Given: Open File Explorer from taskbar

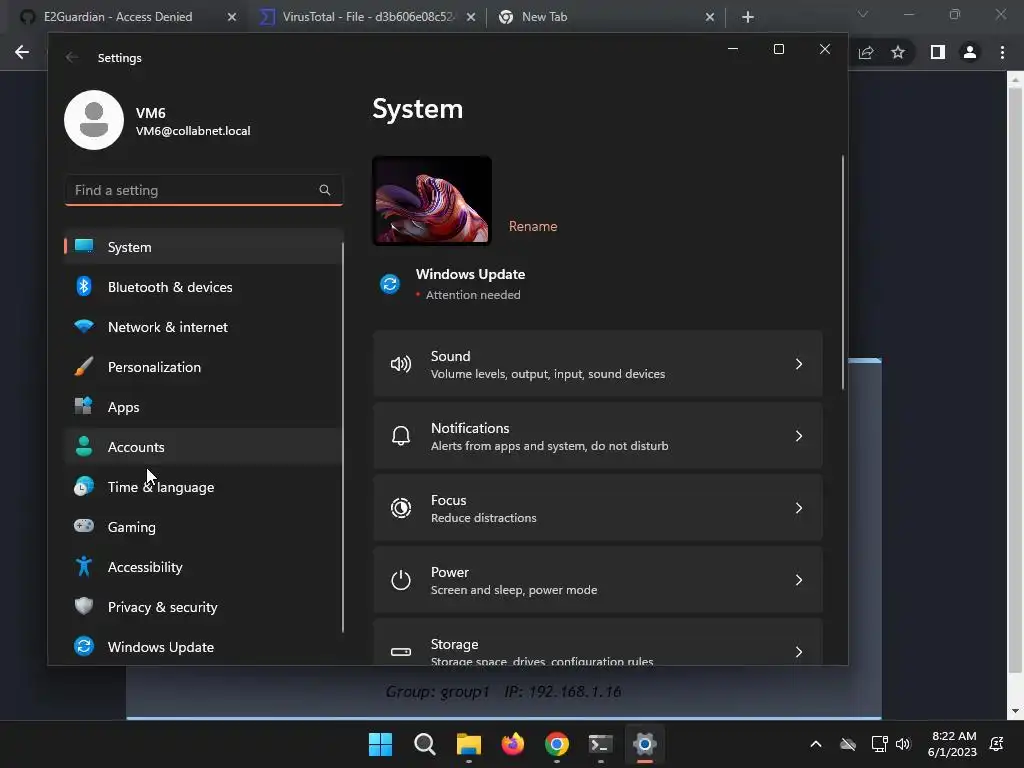Looking at the screenshot, I should [x=468, y=744].
